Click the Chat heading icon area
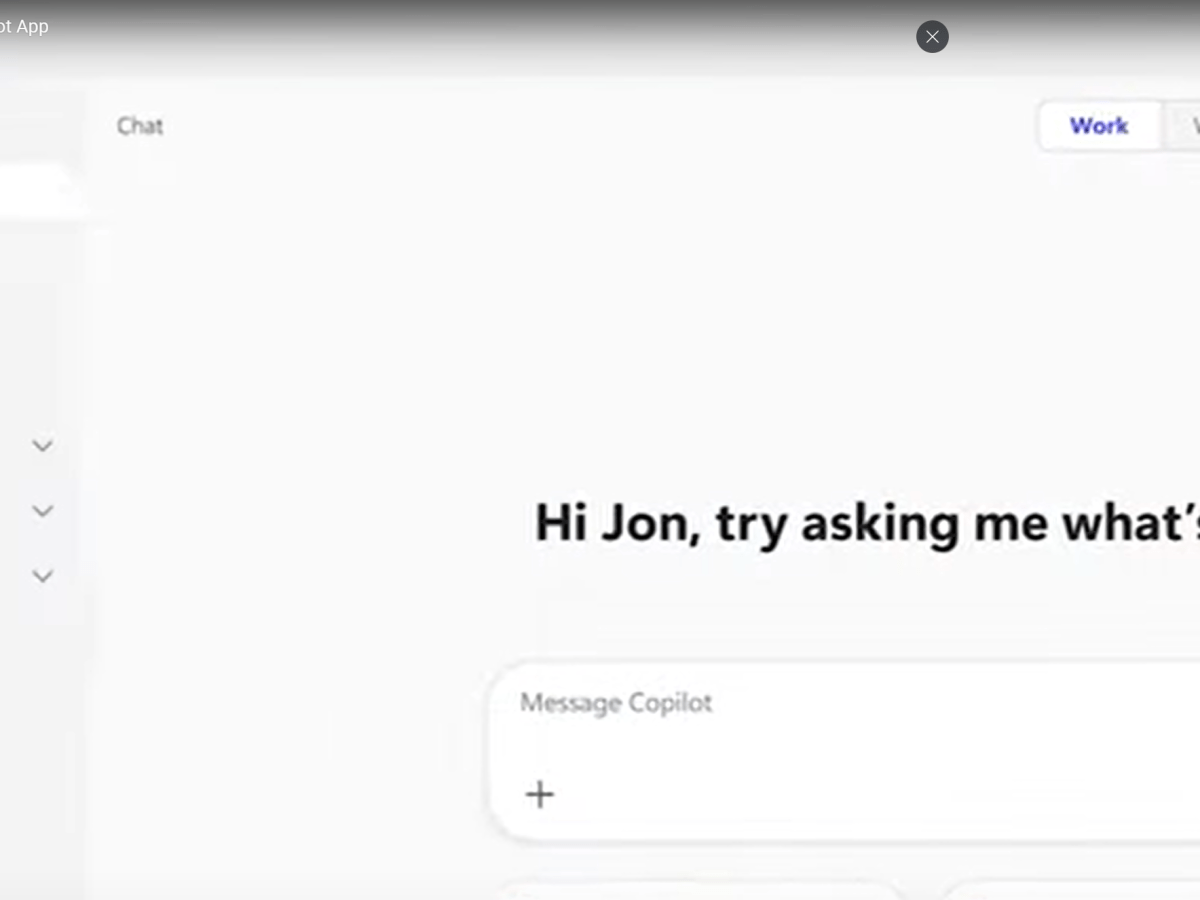1200x900 pixels. (140, 126)
